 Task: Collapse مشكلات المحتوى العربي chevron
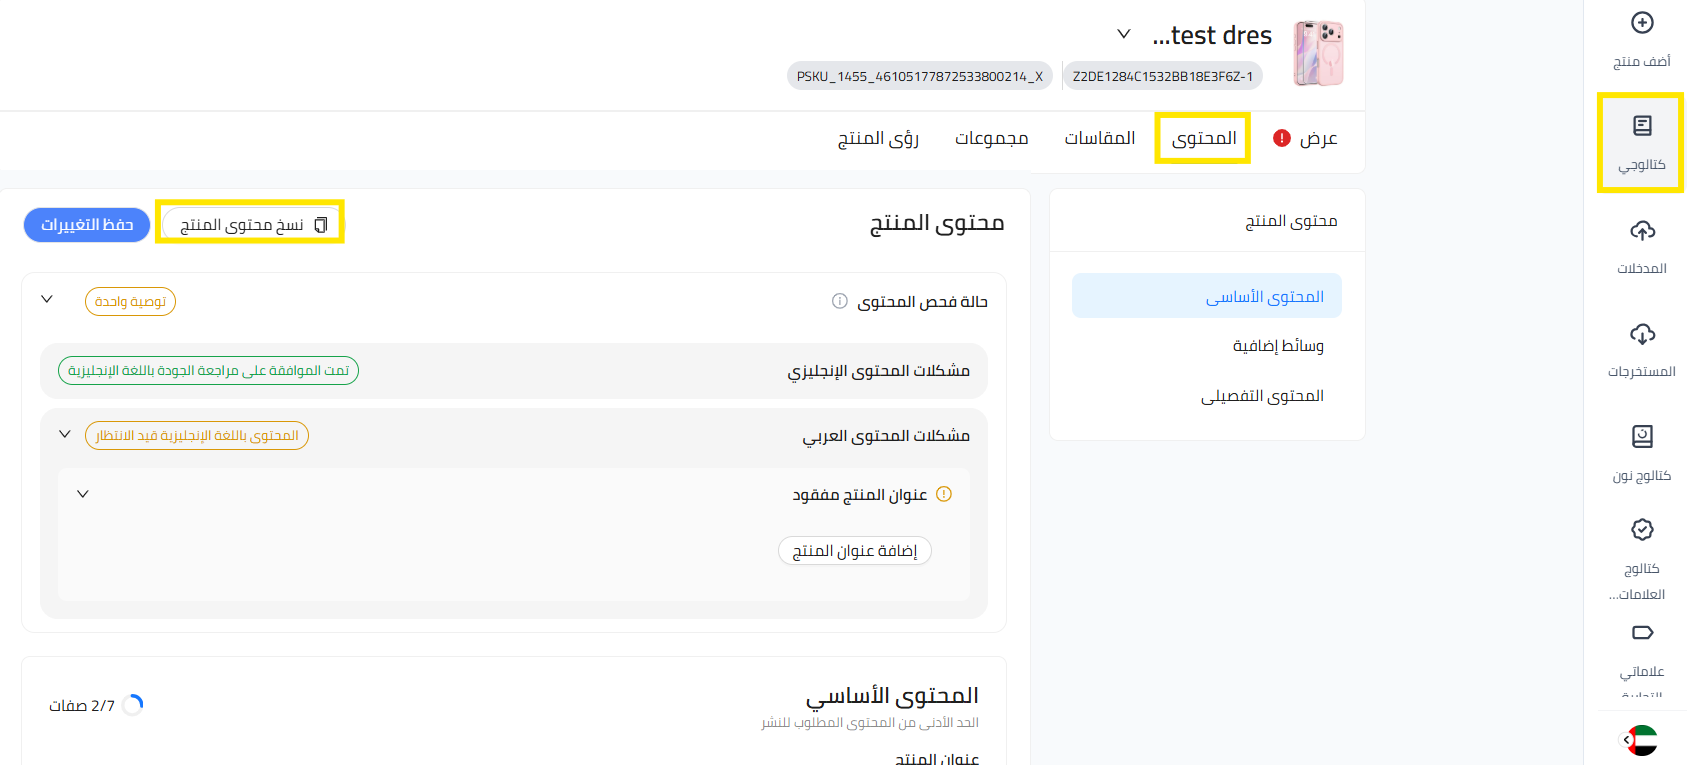tap(65, 435)
